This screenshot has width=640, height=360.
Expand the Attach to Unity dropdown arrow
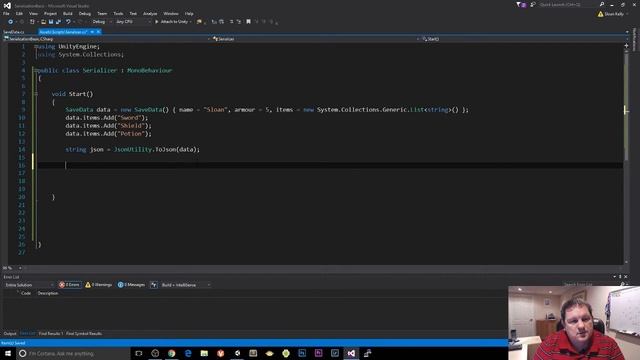pyautogui.click(x=191, y=22)
